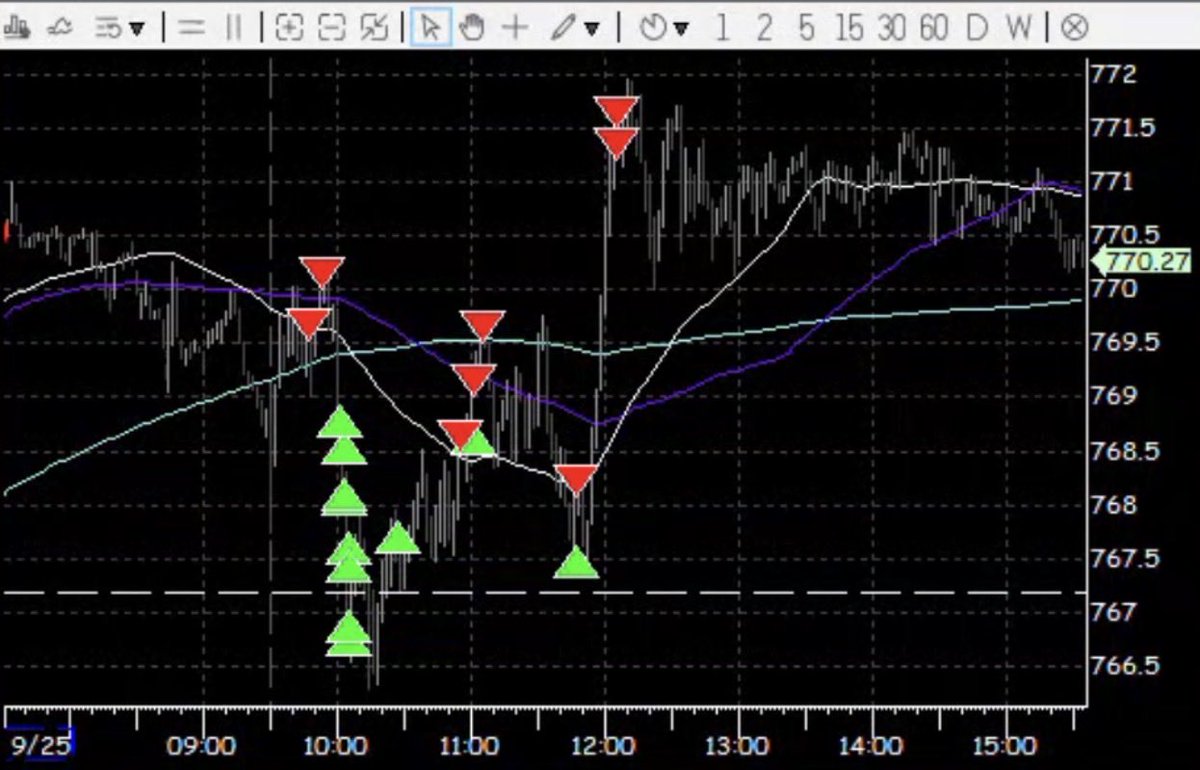Click the 09:00 time axis label
Screen dimensions: 1200x770
point(203,746)
